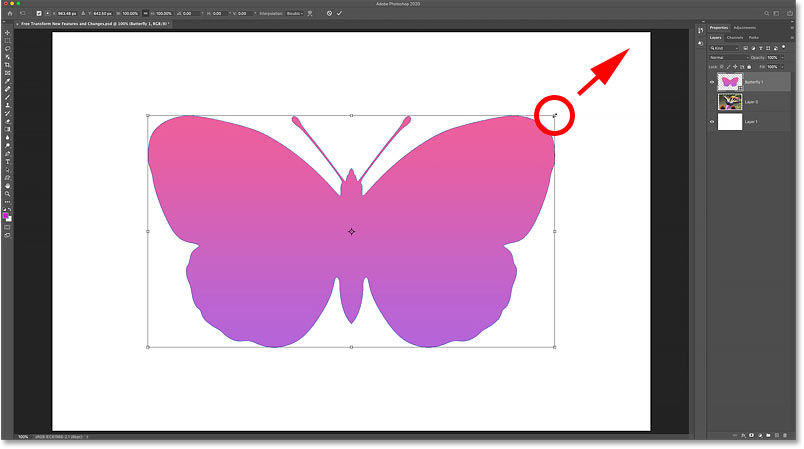
Task: Select the History Brush tool
Action: click(8, 113)
